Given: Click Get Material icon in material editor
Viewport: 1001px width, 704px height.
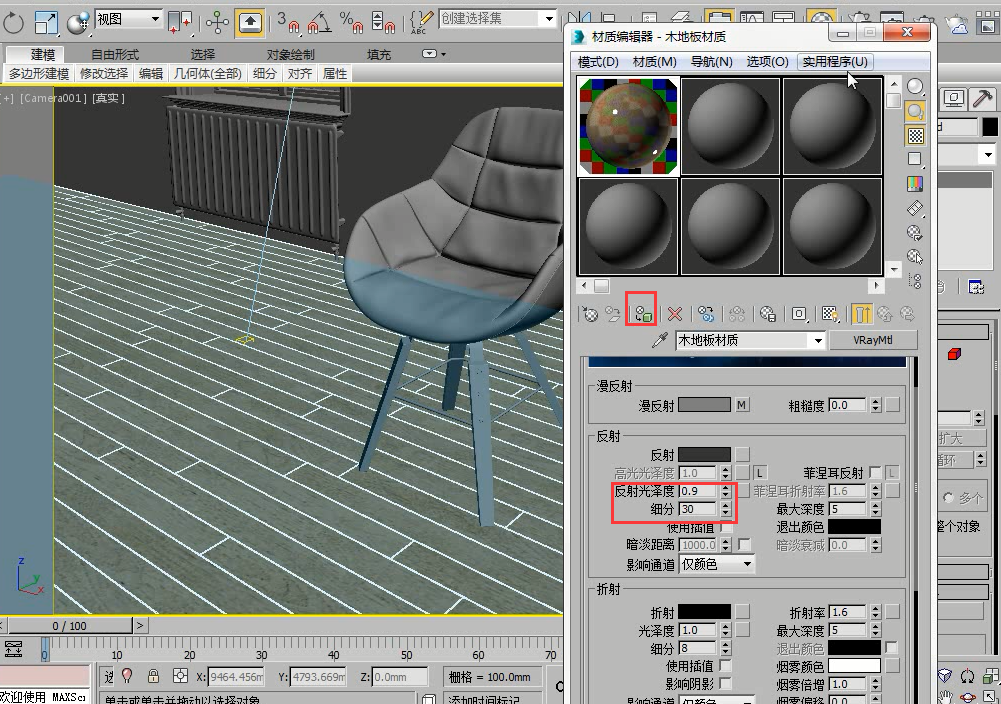Looking at the screenshot, I should 590,314.
